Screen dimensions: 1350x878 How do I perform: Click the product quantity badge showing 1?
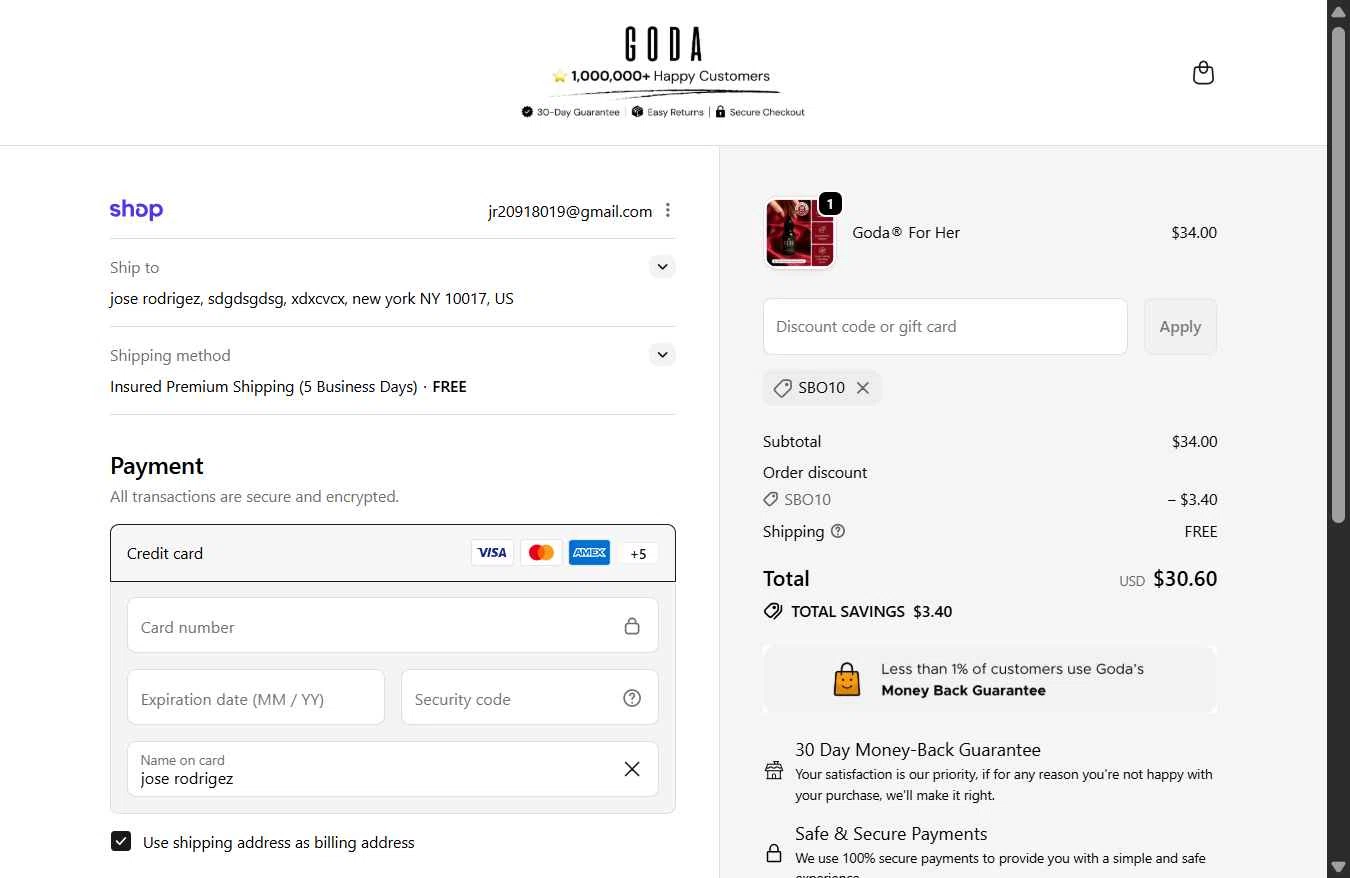coord(829,204)
